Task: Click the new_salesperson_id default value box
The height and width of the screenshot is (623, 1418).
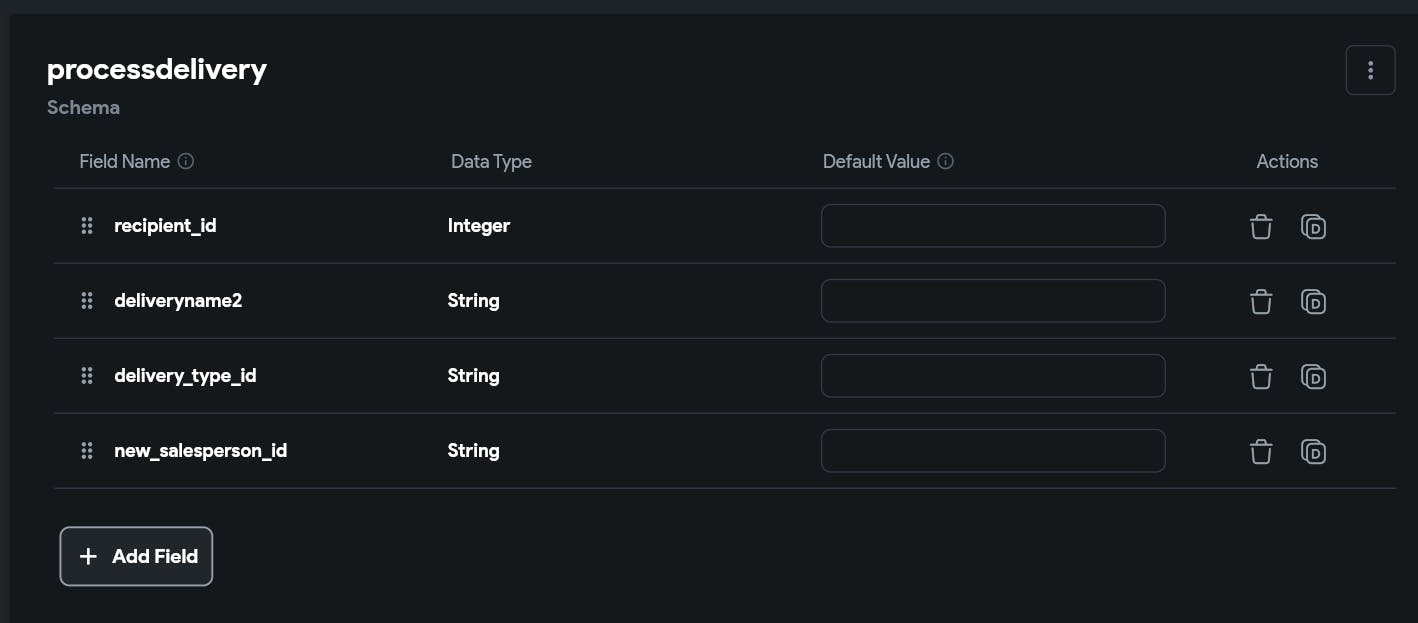Action: click(993, 451)
